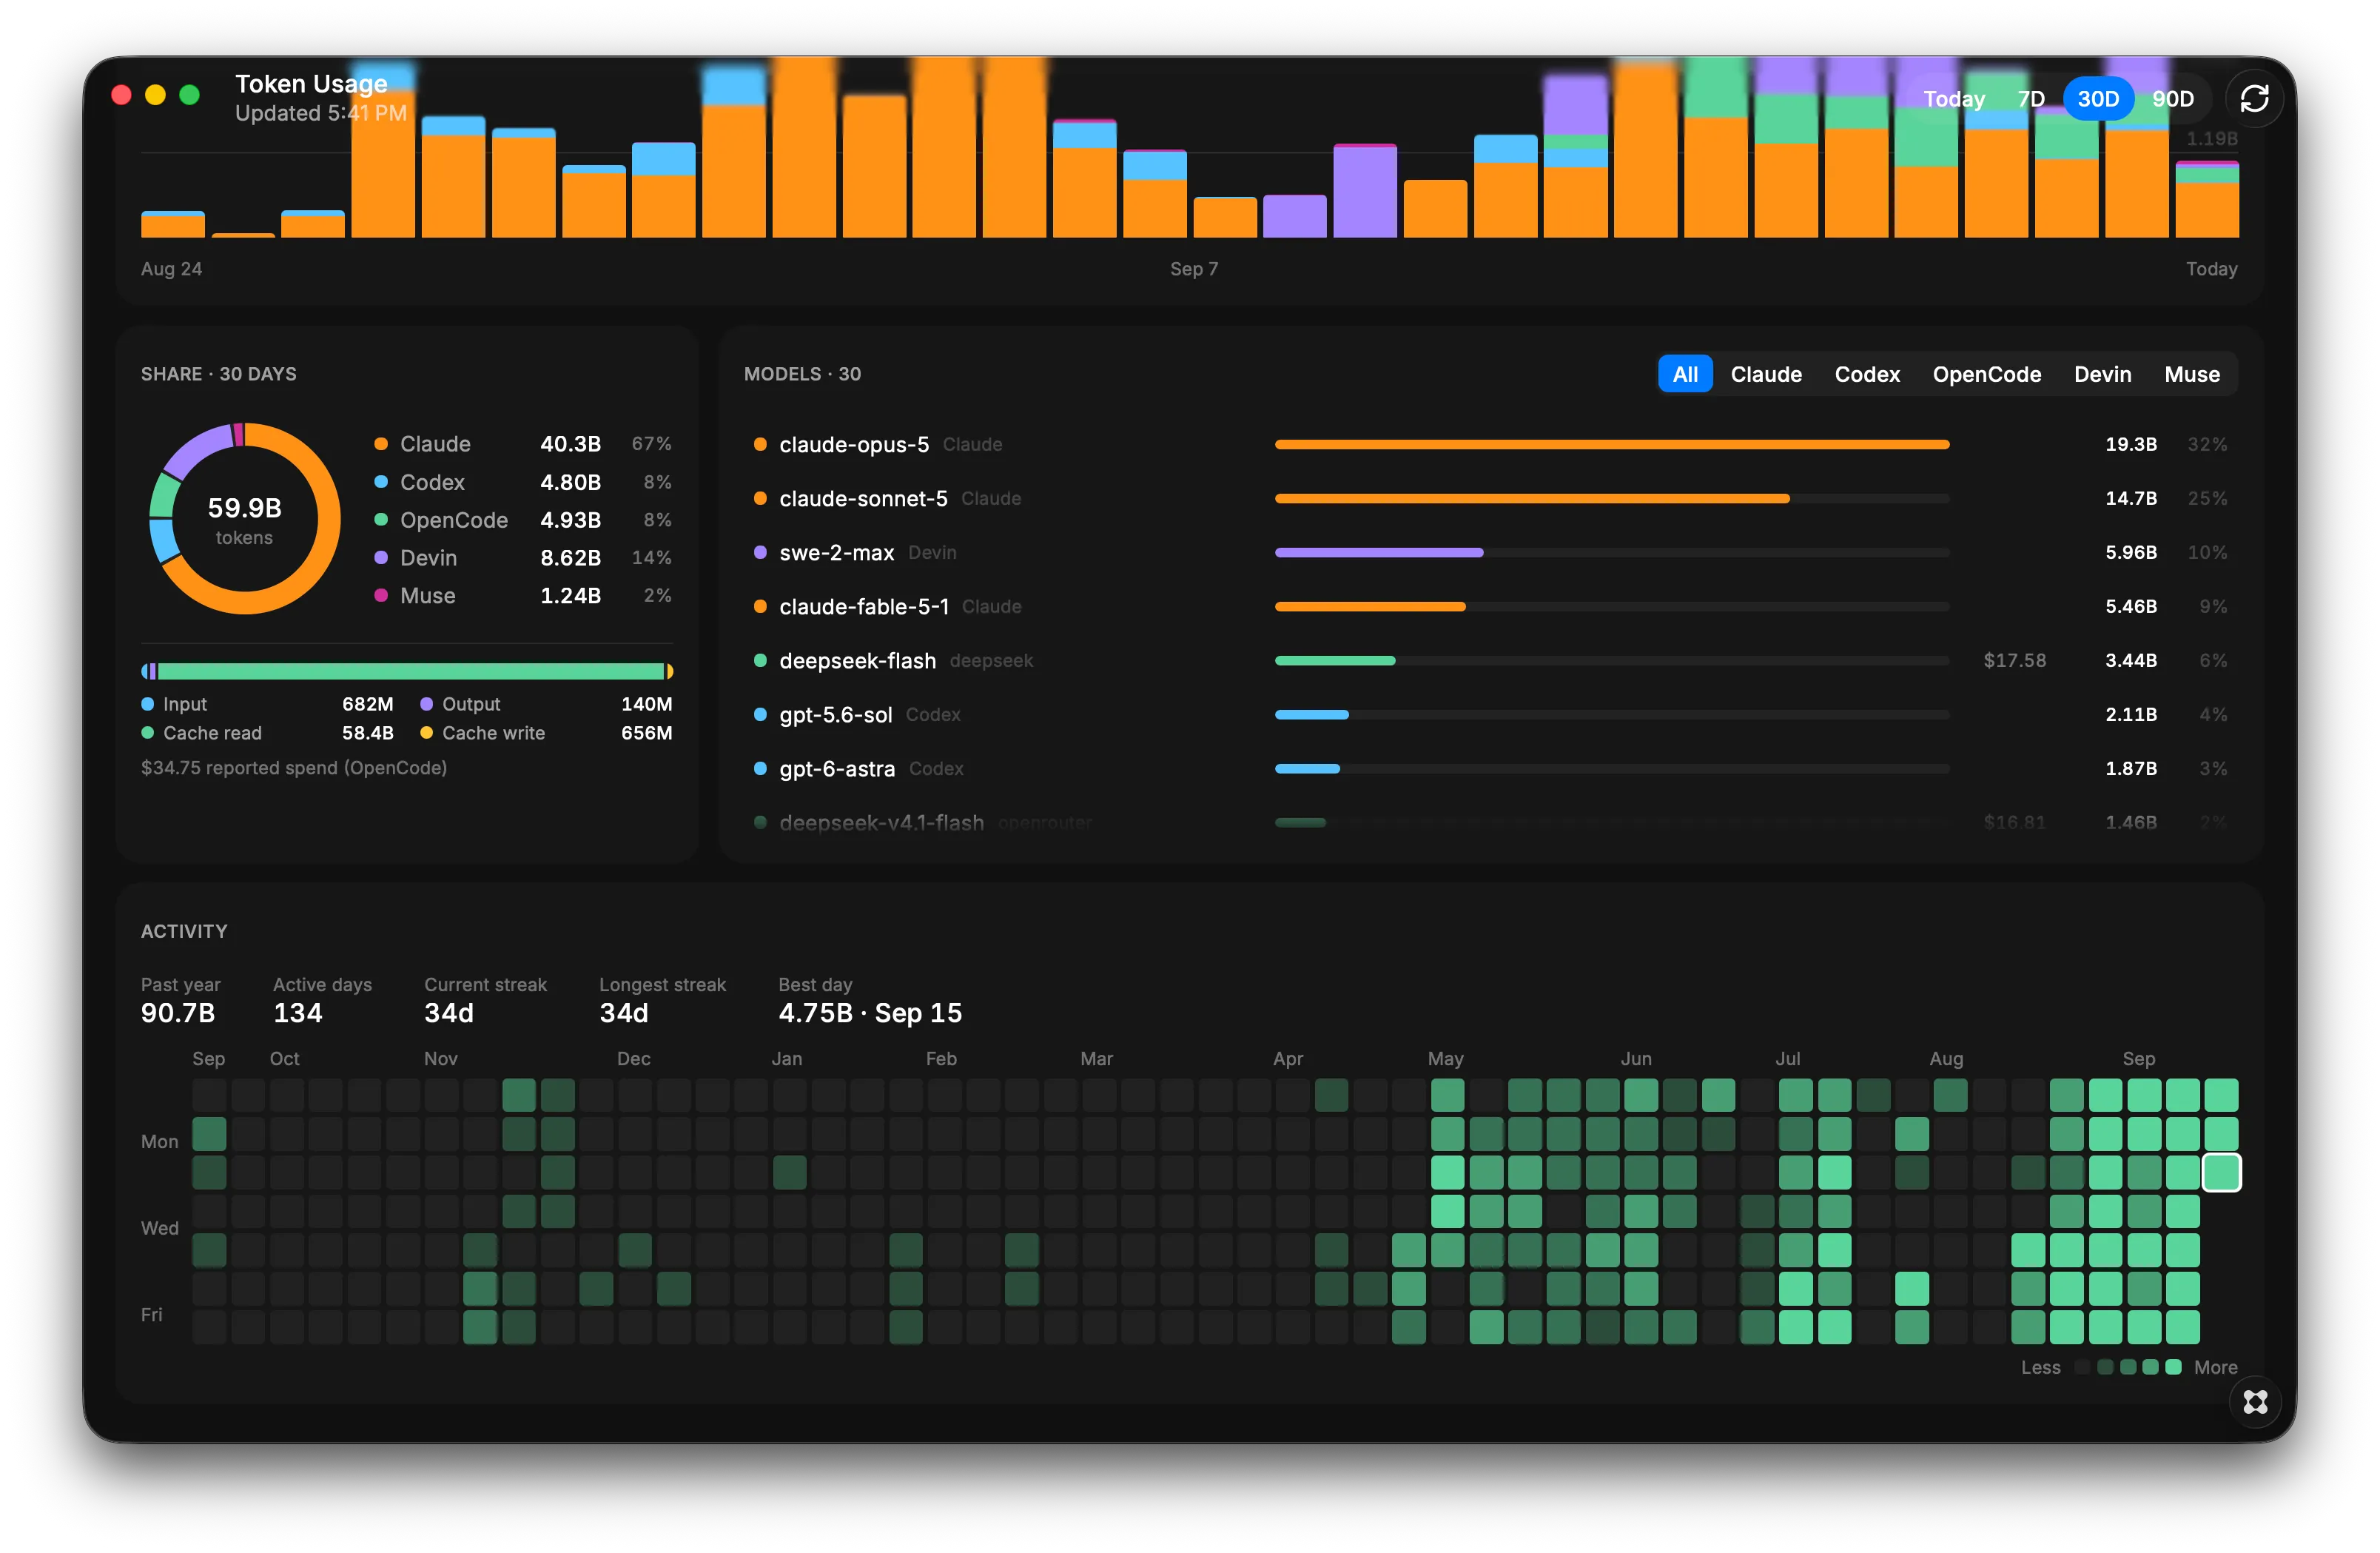This screenshot has width=2380, height=1553.
Task: Click the Claude legend entry in Share panel
Action: coord(522,444)
